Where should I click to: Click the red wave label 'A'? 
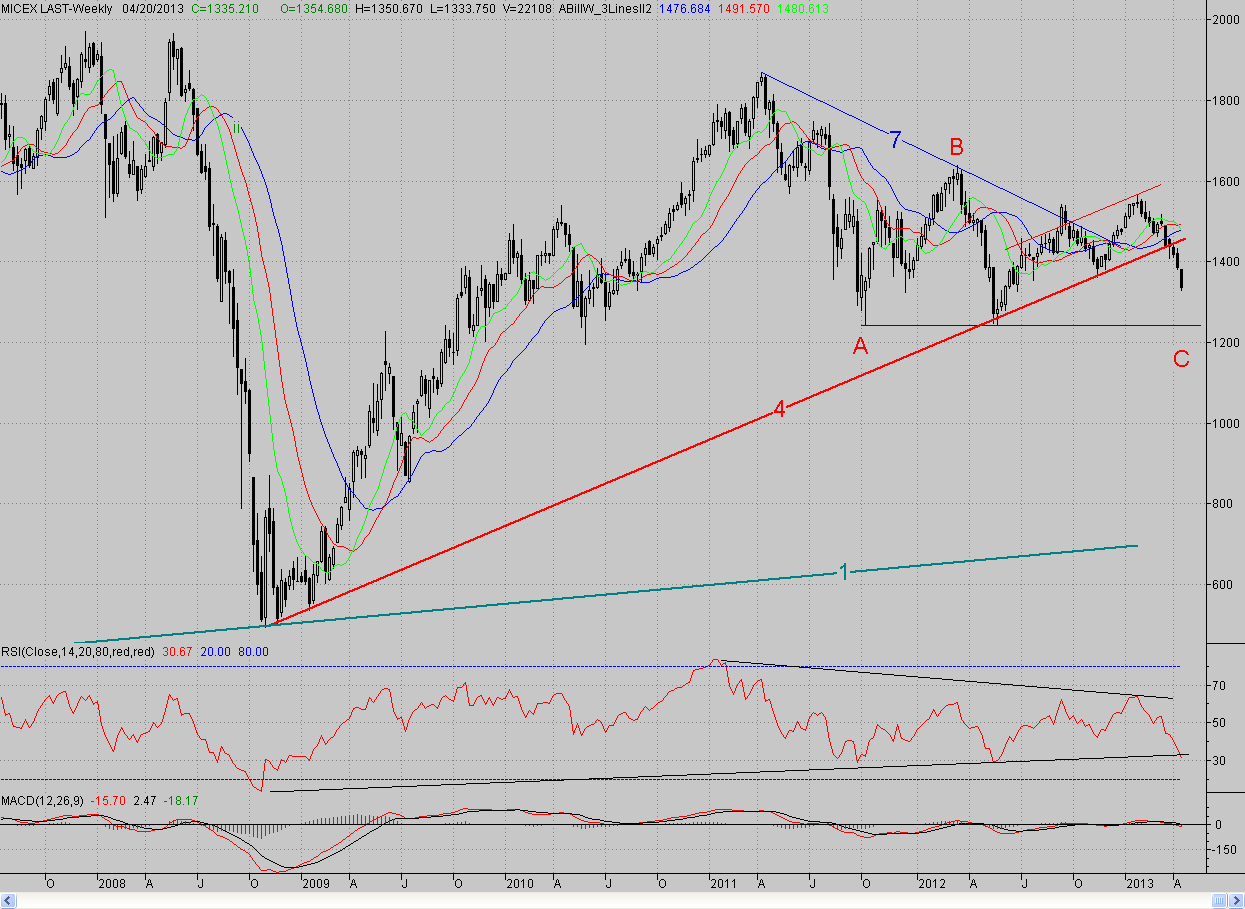pyautogui.click(x=860, y=347)
